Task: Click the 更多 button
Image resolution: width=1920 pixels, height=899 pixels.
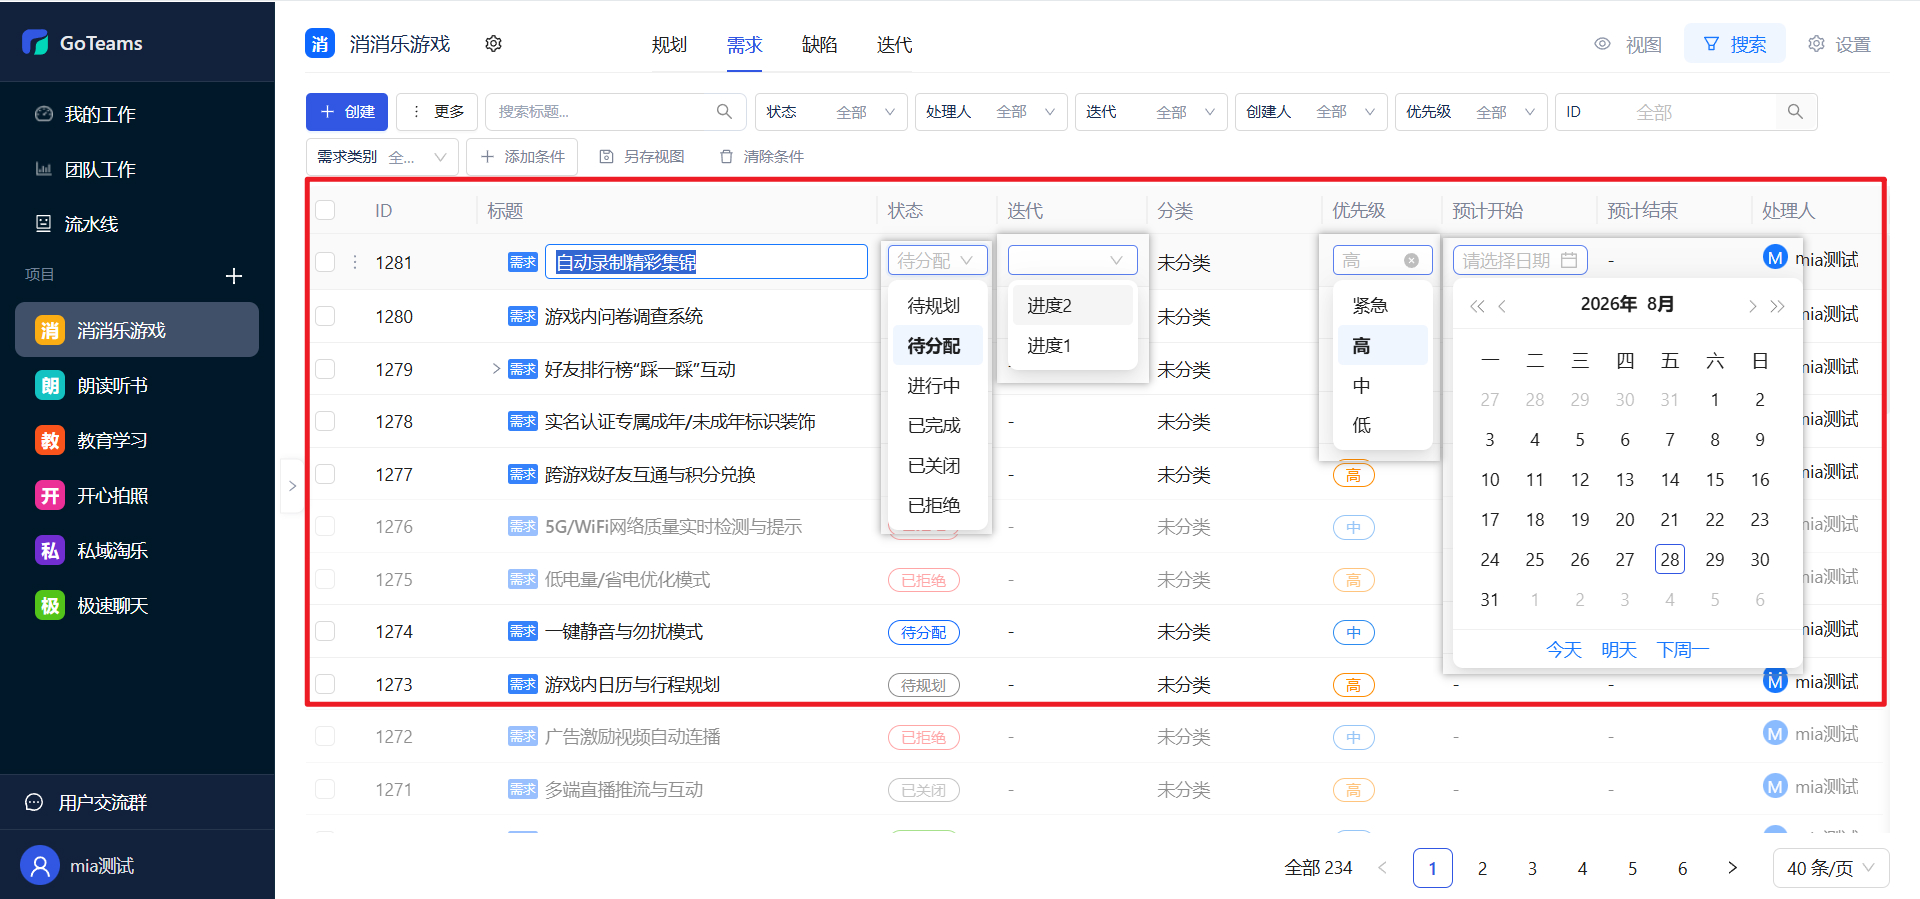Action: (x=438, y=112)
